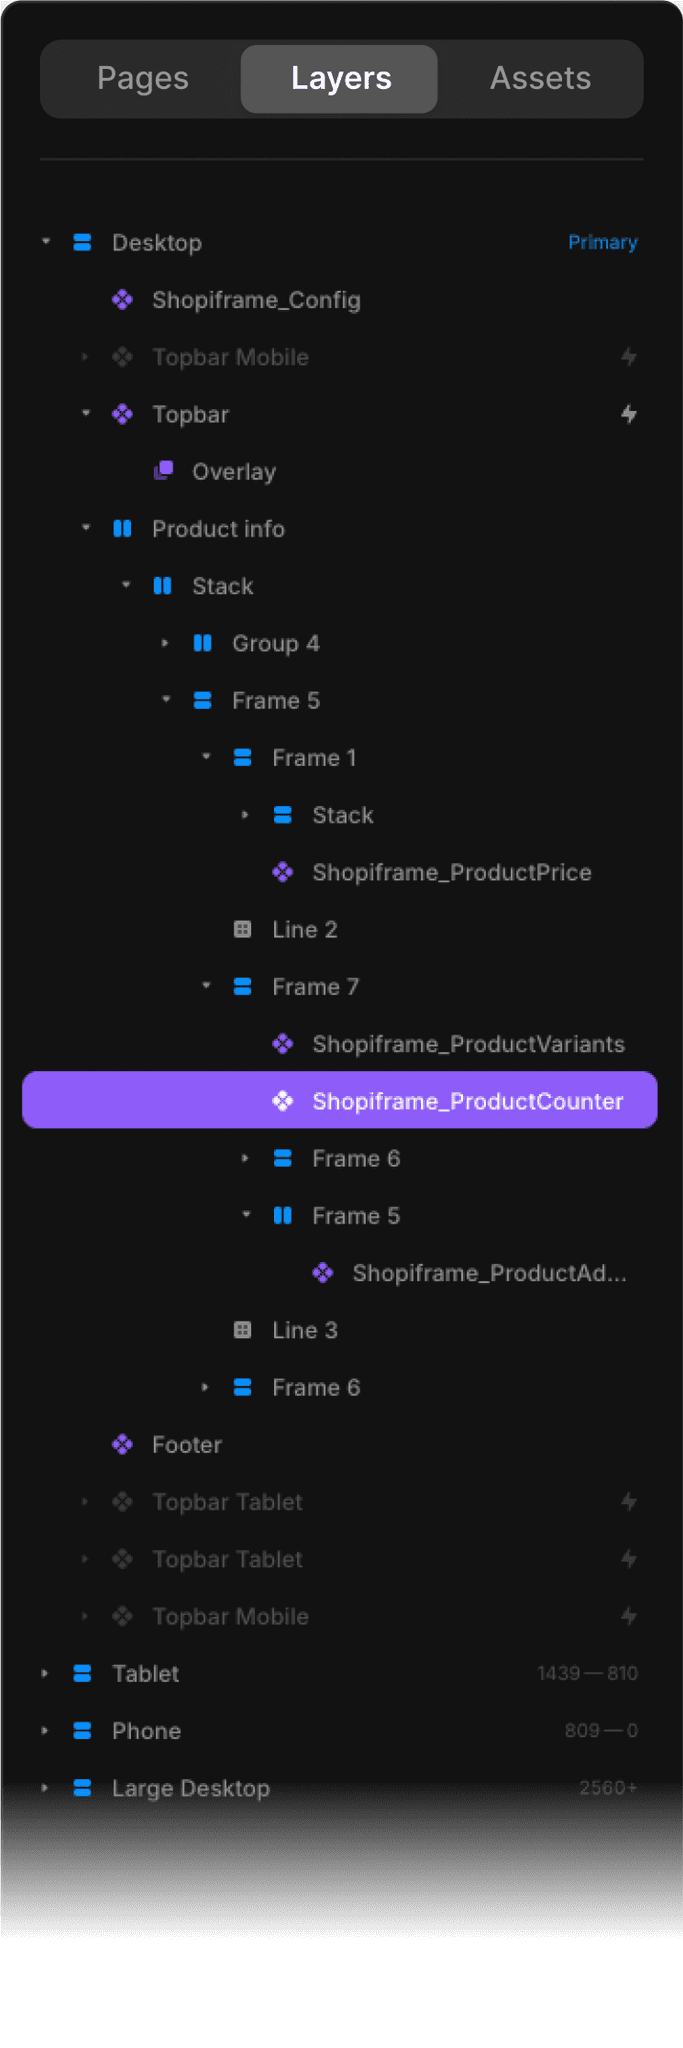Select the Shopiframe_ProductVariants layer
Viewport: 683px width, 2048px height.
click(468, 1044)
